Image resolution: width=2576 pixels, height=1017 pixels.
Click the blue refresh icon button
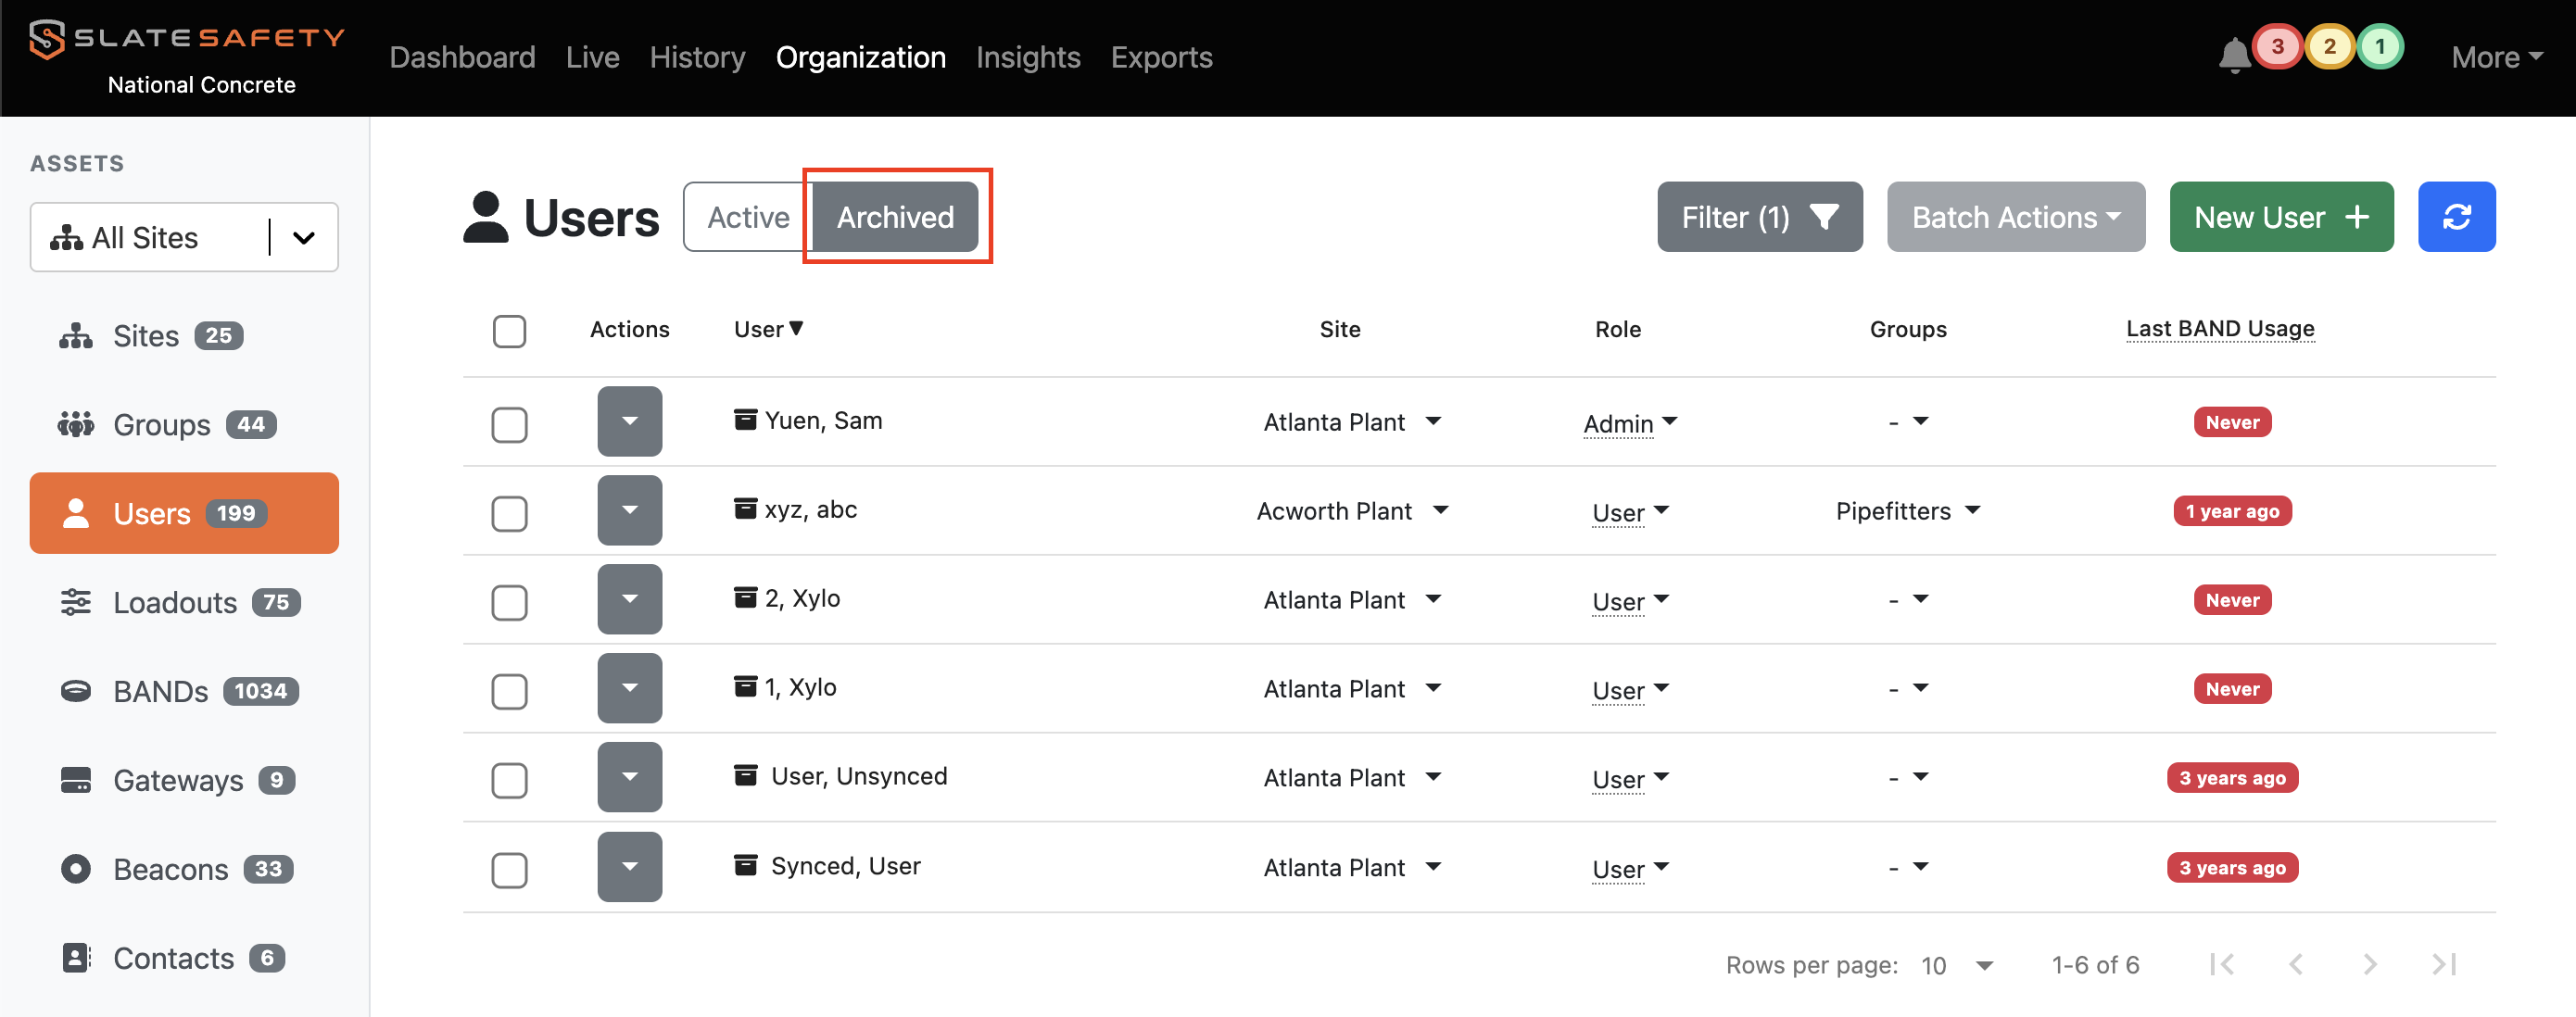(x=2456, y=217)
